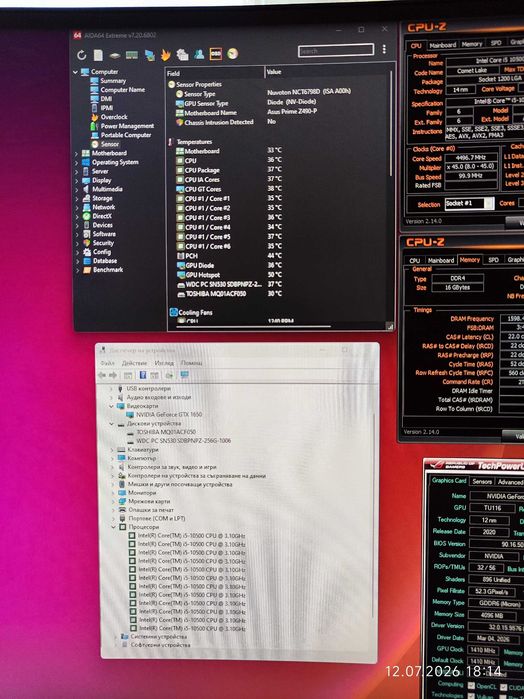Open the Действие menu in Device Manager

[x=134, y=363]
